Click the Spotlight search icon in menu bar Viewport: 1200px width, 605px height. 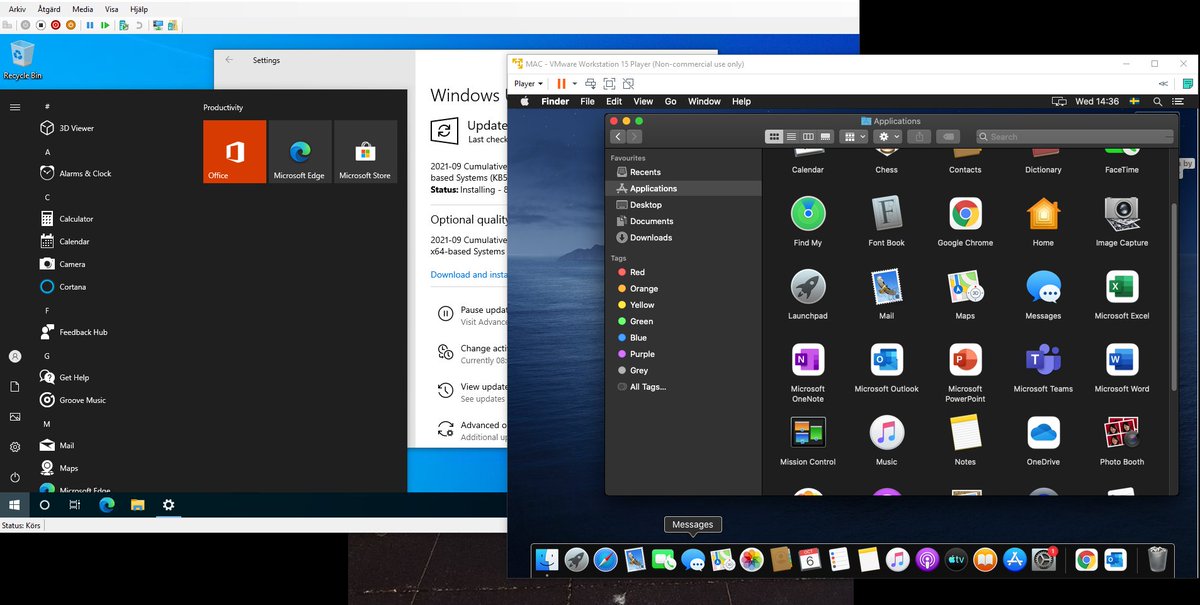click(1157, 101)
